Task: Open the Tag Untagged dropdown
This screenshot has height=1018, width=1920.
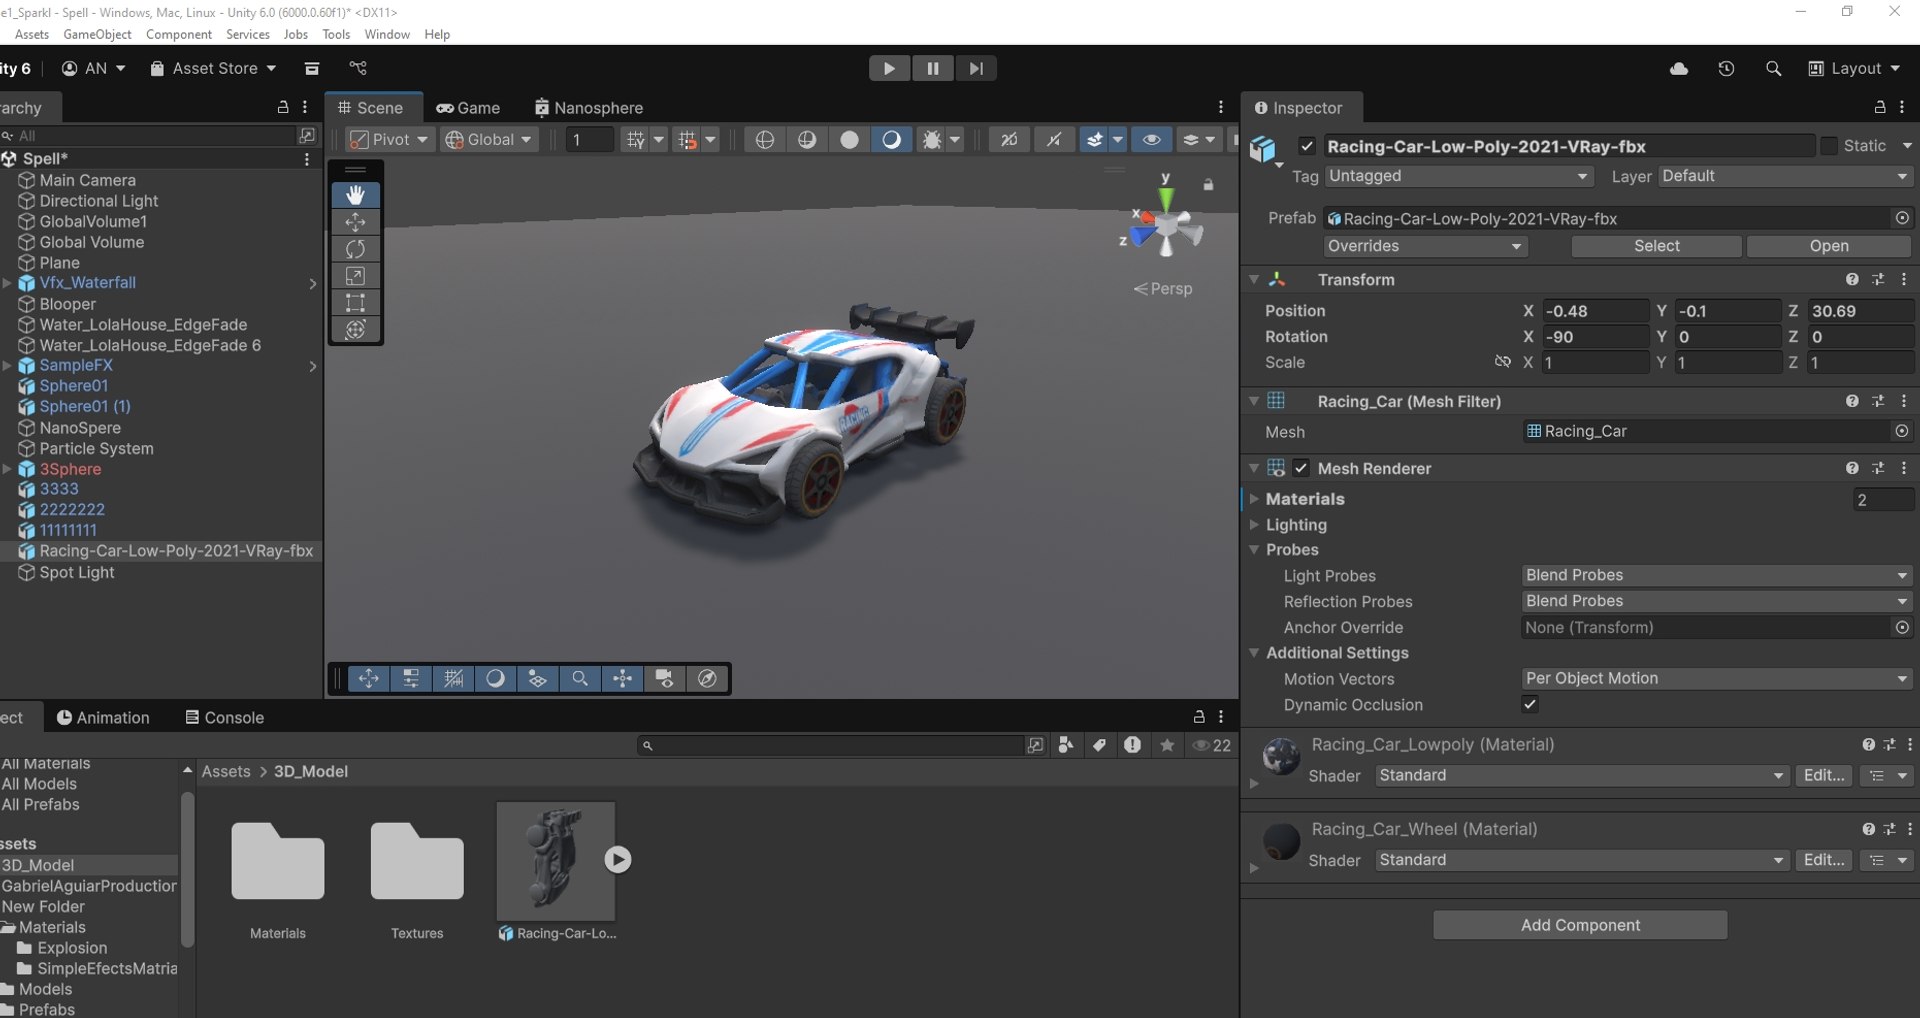Action: pyautogui.click(x=1458, y=176)
